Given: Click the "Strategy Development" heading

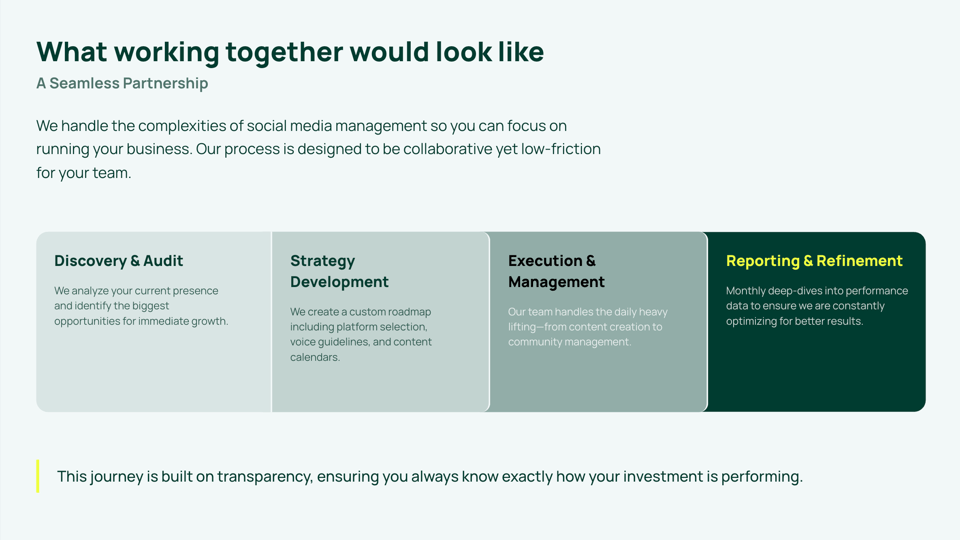Looking at the screenshot, I should [339, 271].
